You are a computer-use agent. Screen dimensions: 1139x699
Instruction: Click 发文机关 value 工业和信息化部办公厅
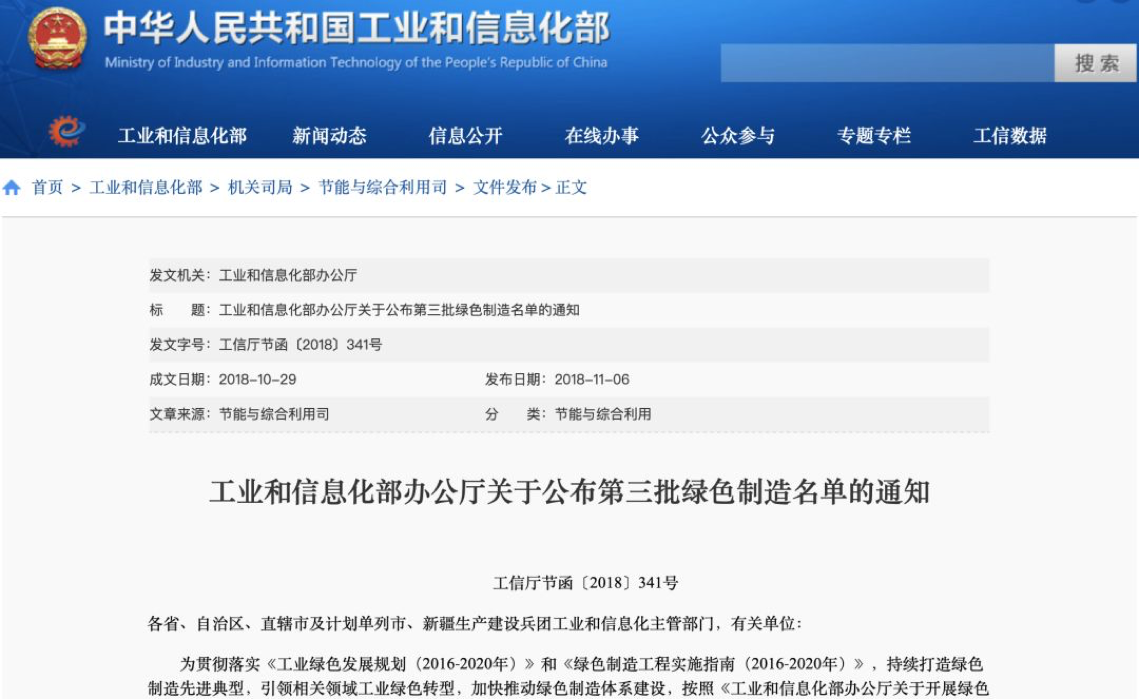288,275
